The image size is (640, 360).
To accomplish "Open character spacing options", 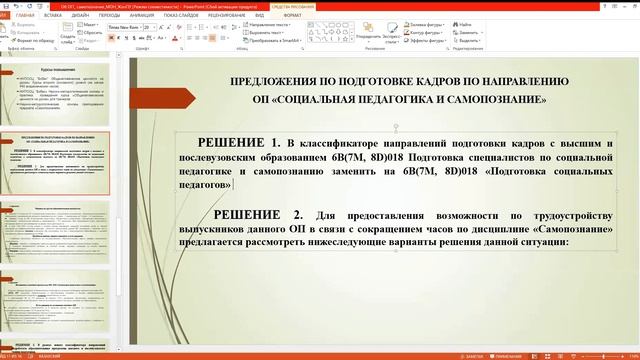I will (150, 38).
